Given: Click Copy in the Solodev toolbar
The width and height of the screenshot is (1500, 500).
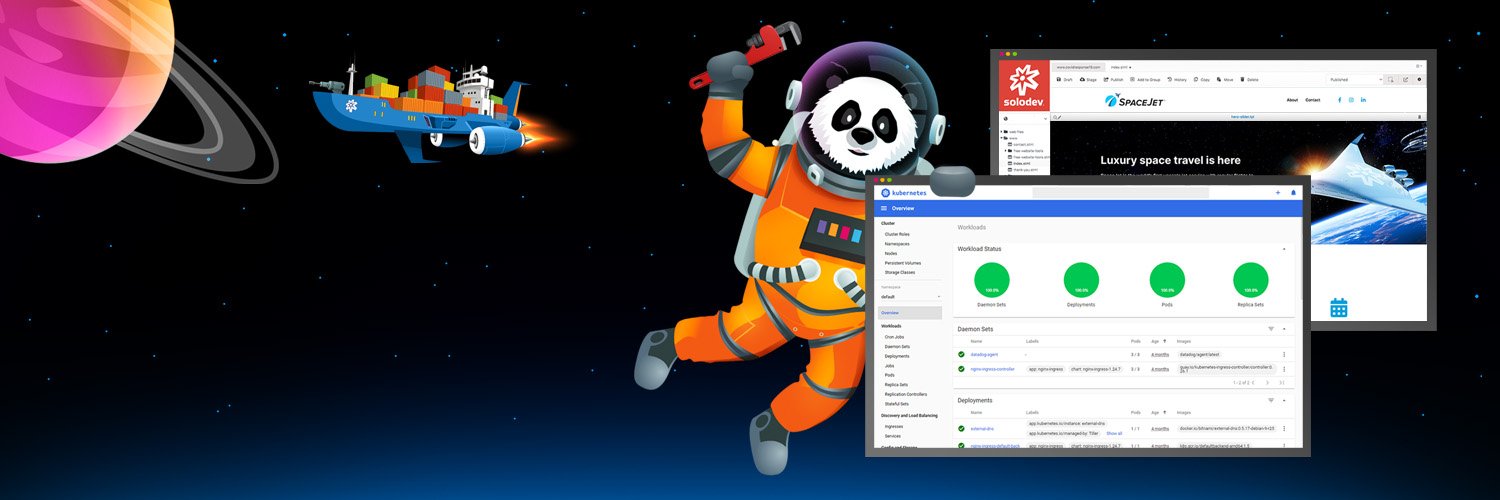Looking at the screenshot, I should click(1202, 79).
